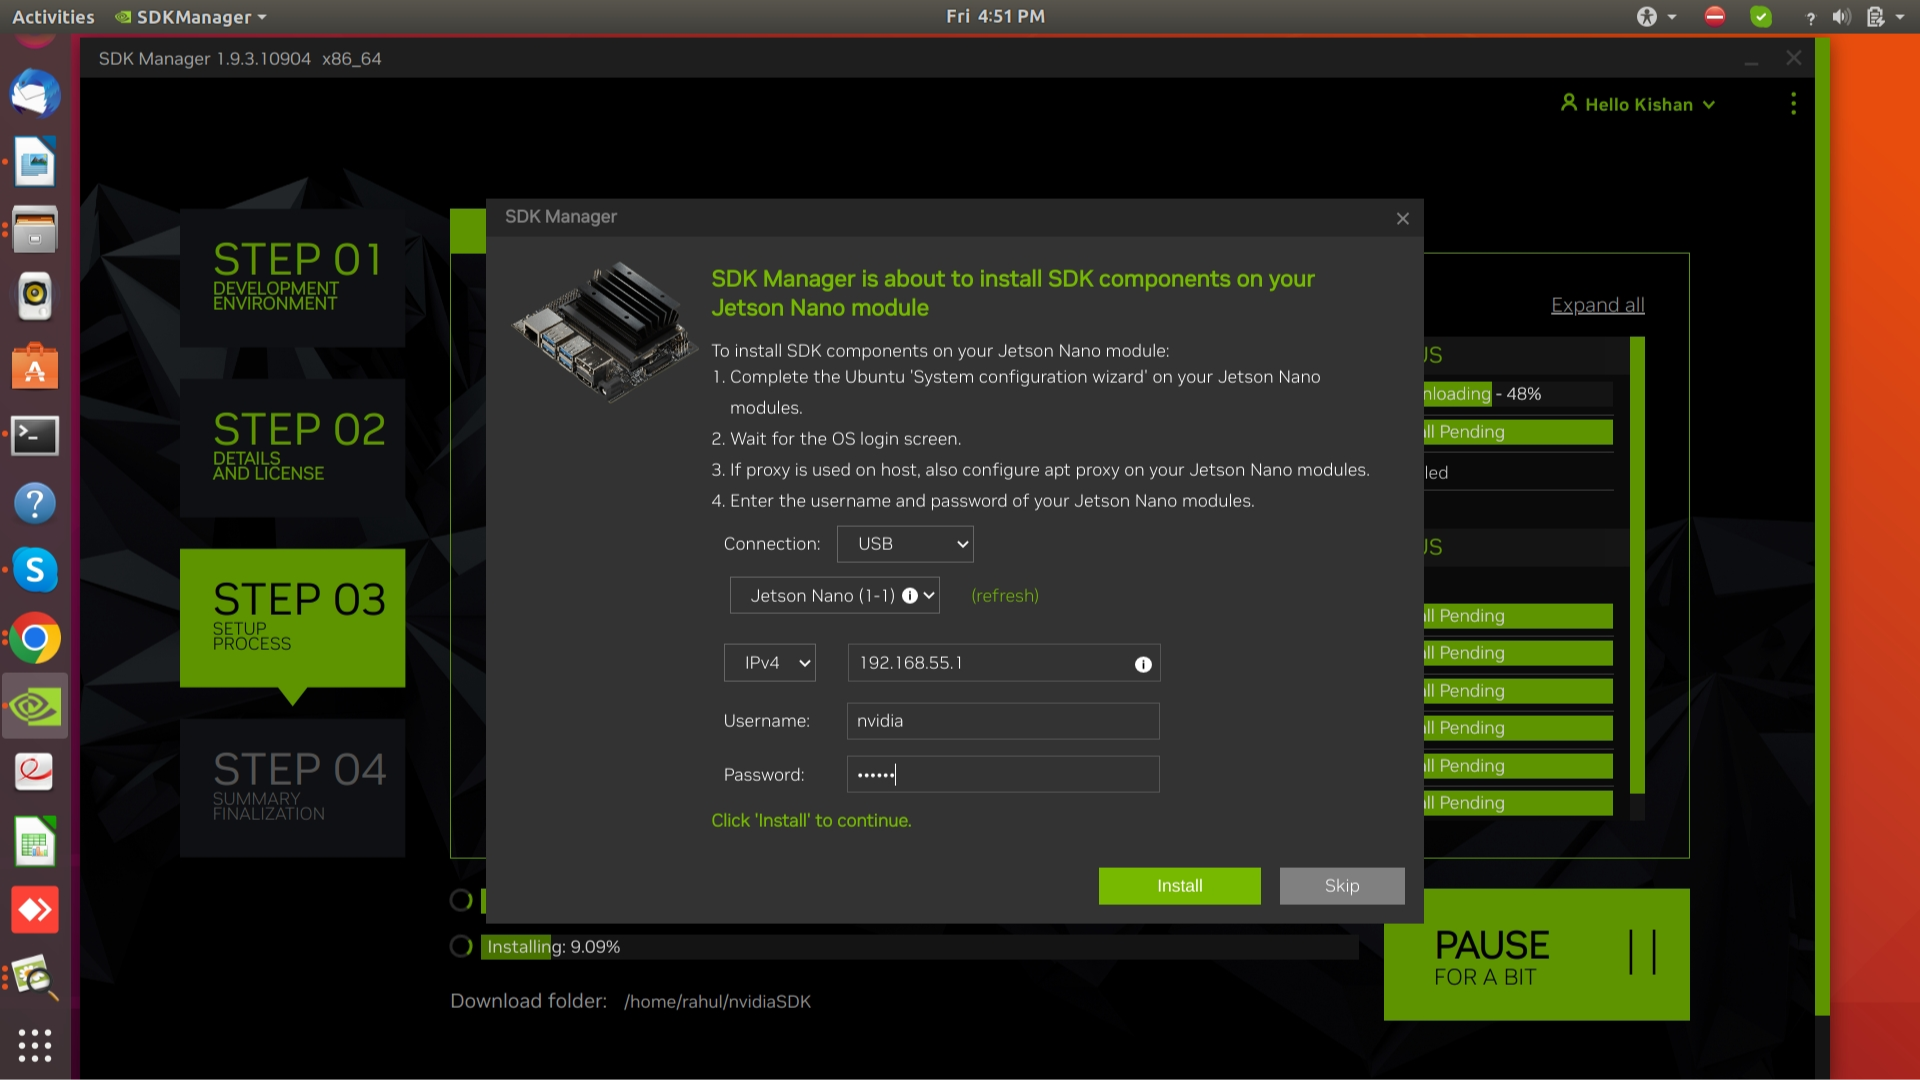Click the Installing 9.09% progress bar
The width and height of the screenshot is (1920, 1080).
pos(918,947)
